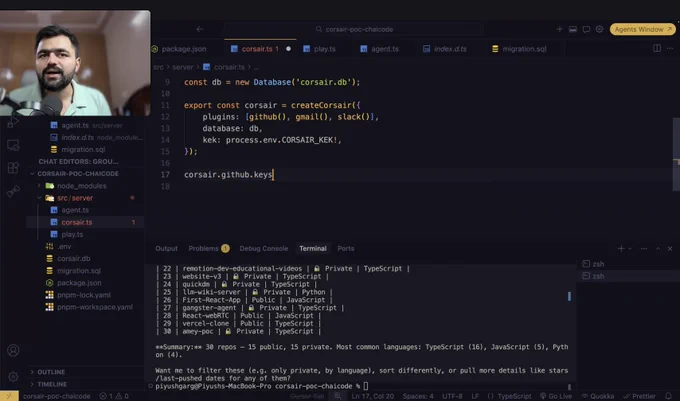Switch to the Ports panel tab
The image size is (680, 401).
[x=346, y=248]
